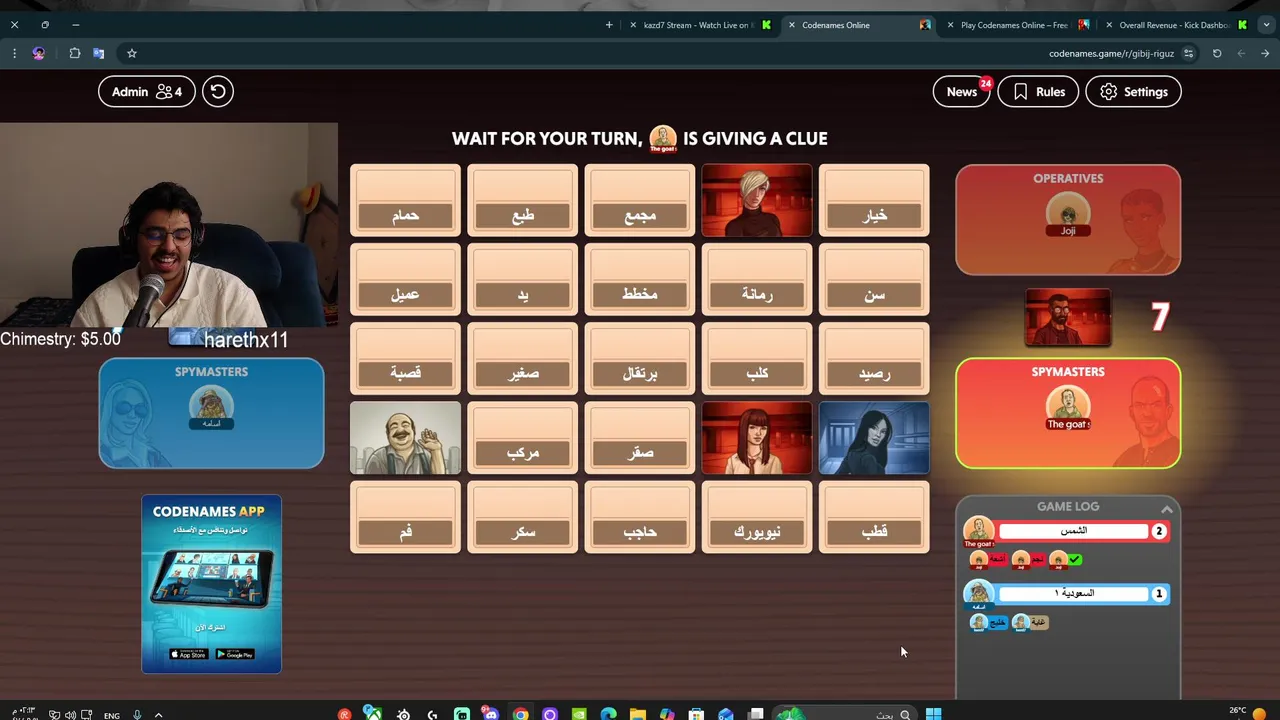
Task: Select the word card سن
Action: 874,279
